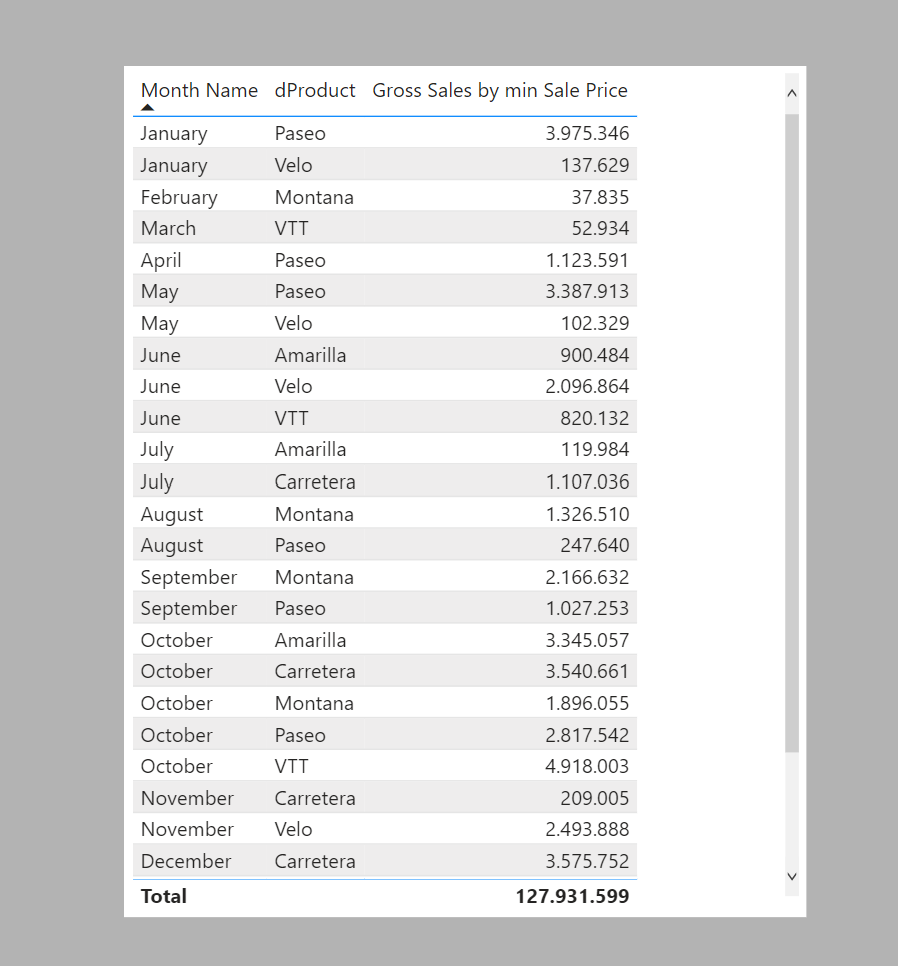Select the value 3.575.752
Viewport: 898px width, 966px height.
point(587,861)
